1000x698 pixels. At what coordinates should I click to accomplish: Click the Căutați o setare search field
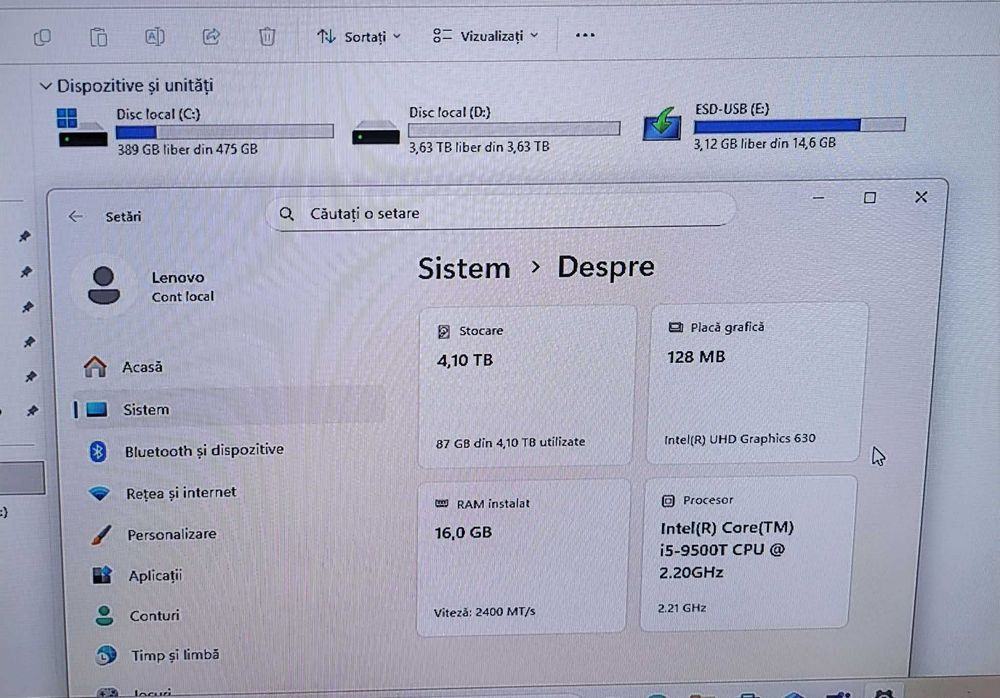point(501,212)
